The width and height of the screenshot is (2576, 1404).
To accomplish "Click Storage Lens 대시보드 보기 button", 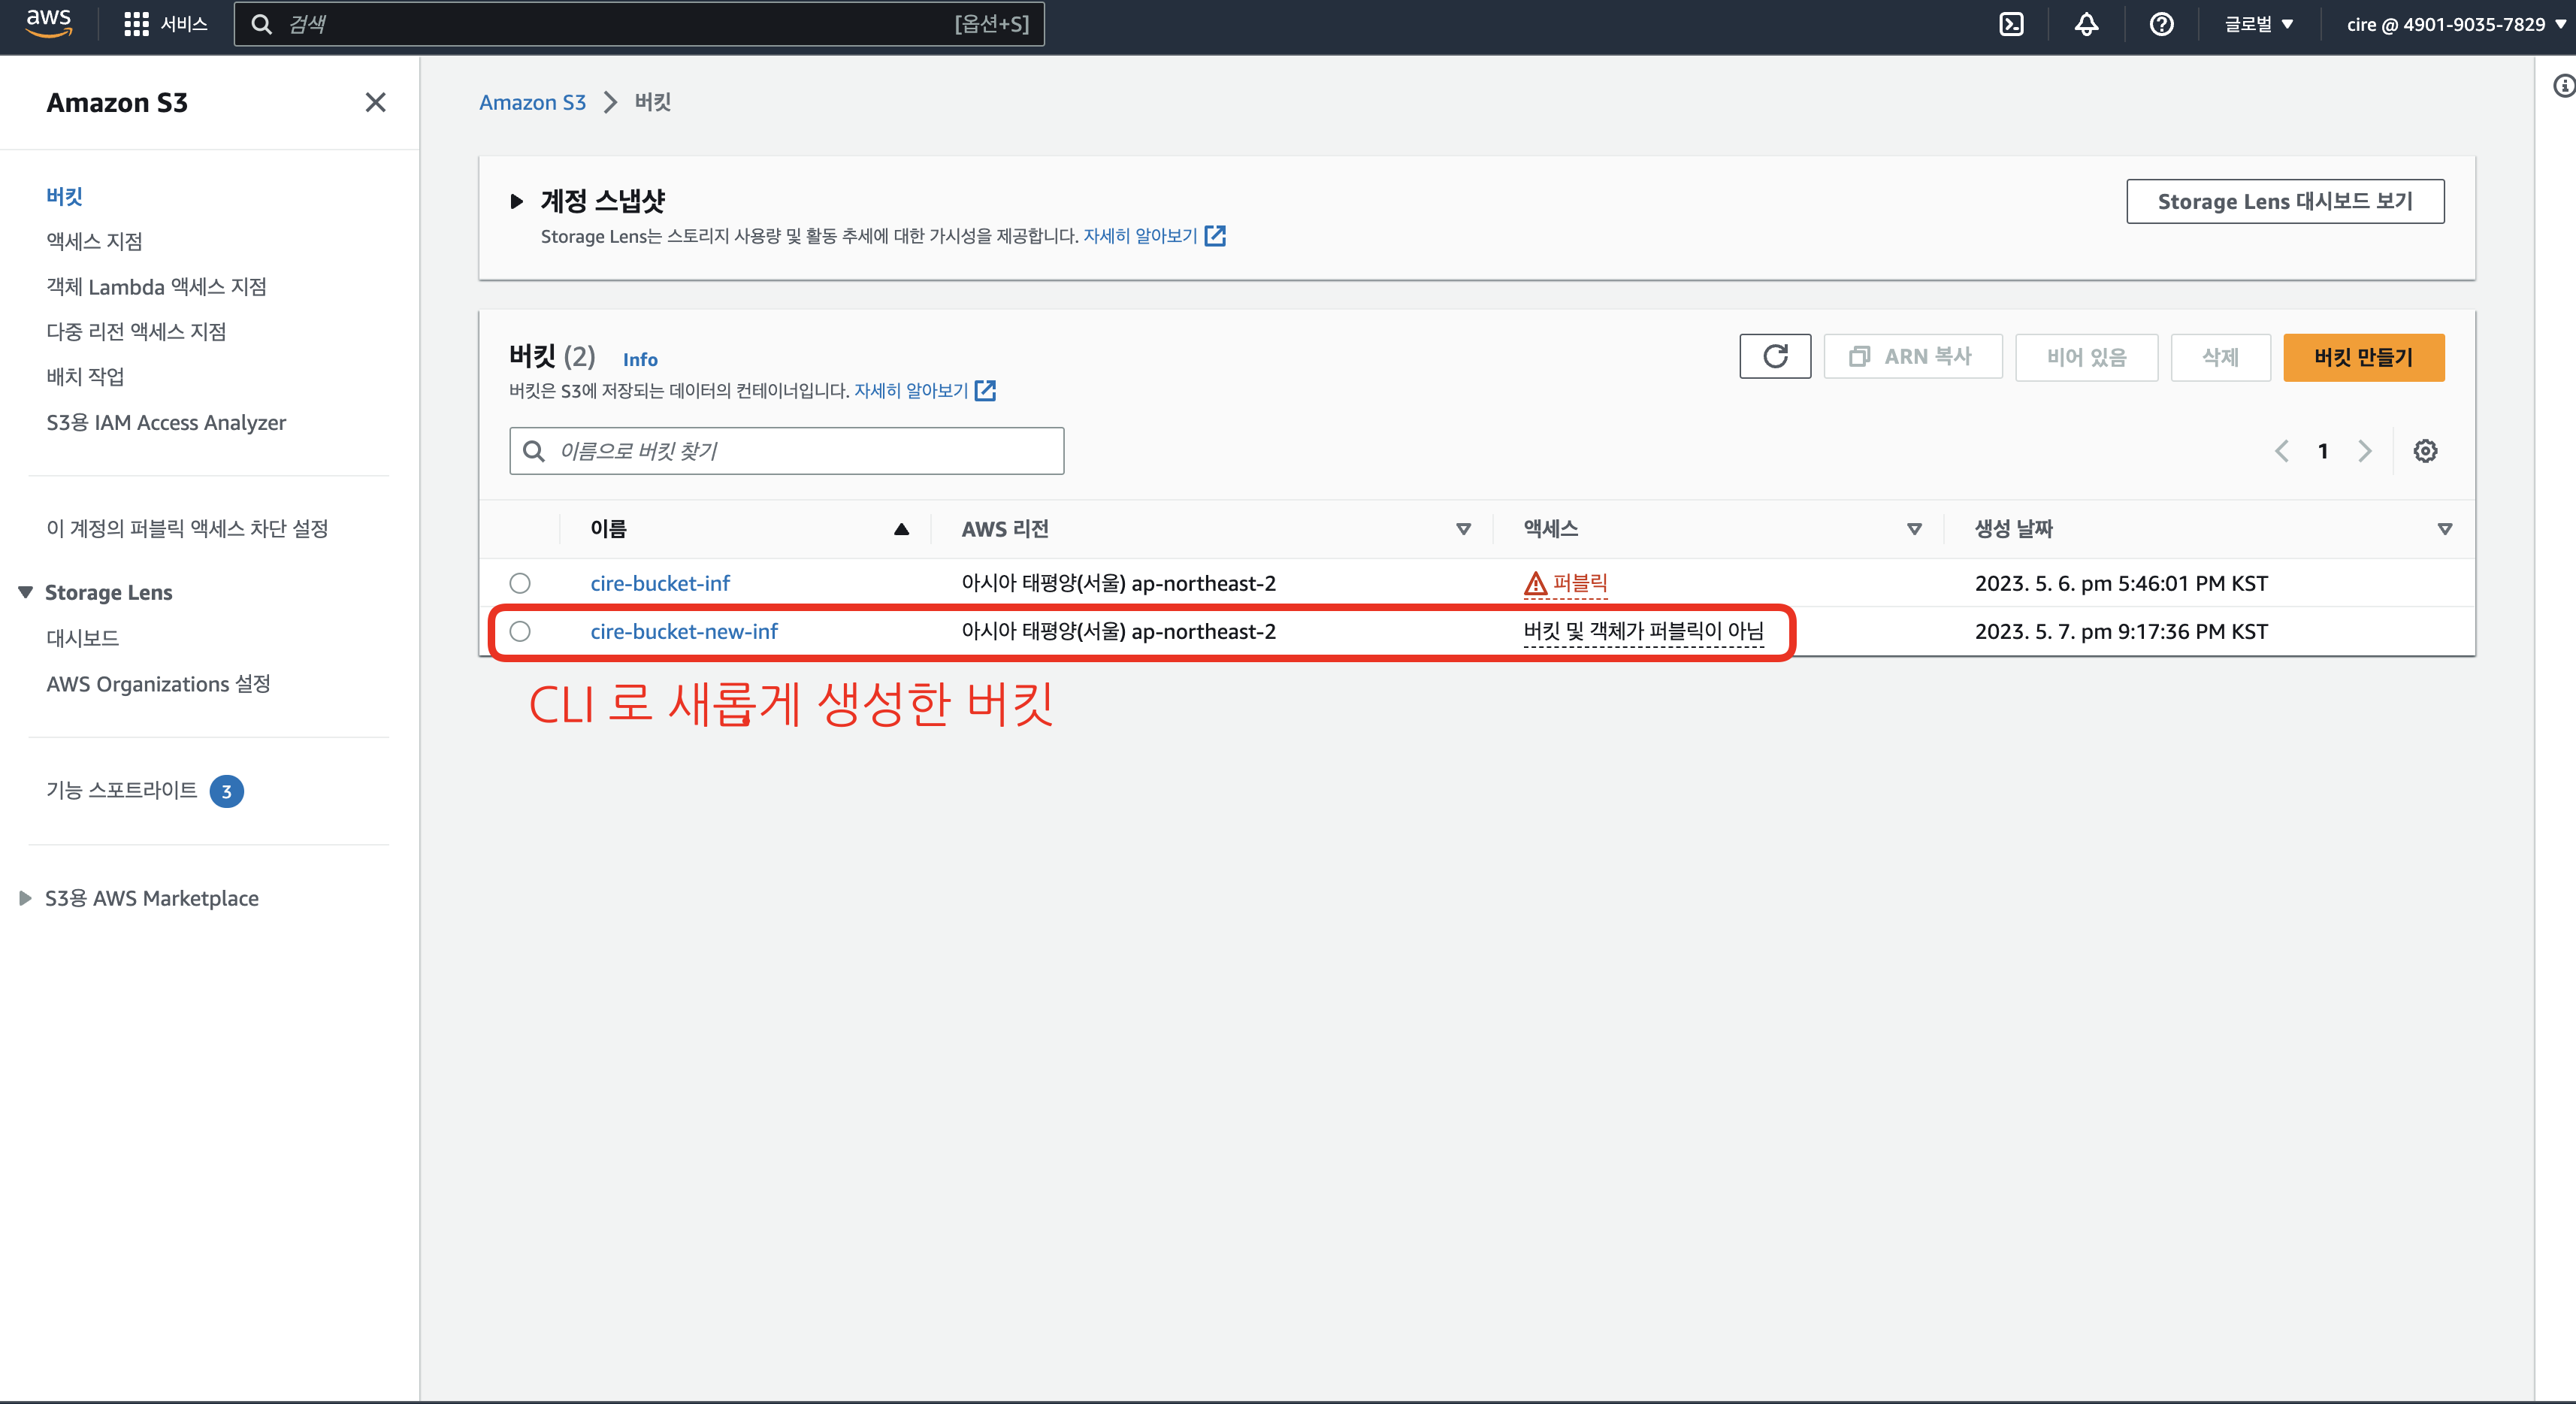I will [2285, 201].
